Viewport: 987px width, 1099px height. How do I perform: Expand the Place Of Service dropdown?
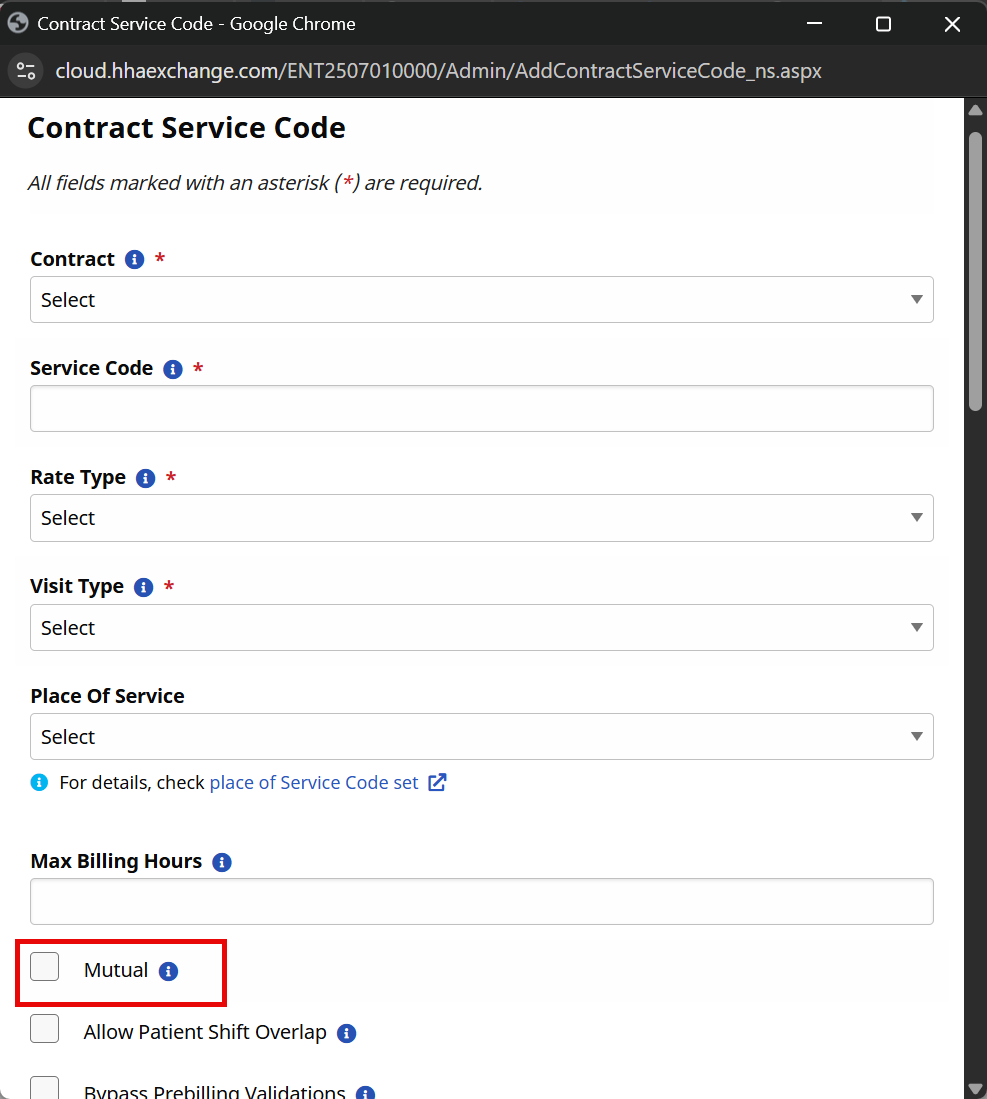[481, 737]
